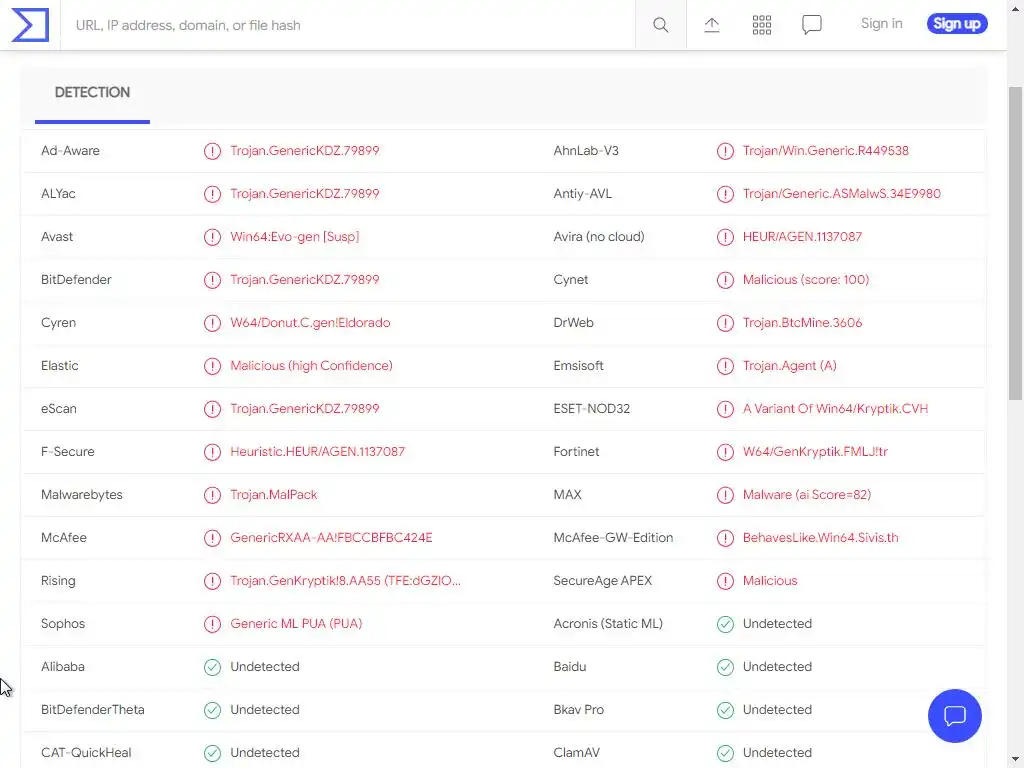This screenshot has width=1024, height=768.
Task: Click the SecureAge APEX engine name
Action: 602,581
